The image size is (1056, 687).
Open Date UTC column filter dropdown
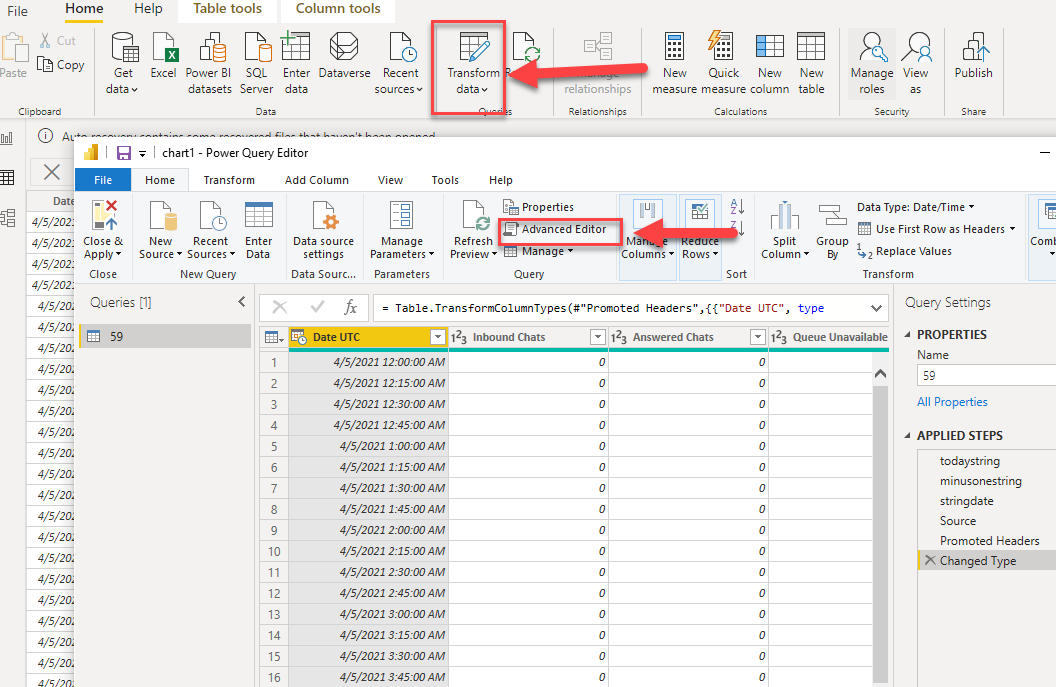pos(438,337)
